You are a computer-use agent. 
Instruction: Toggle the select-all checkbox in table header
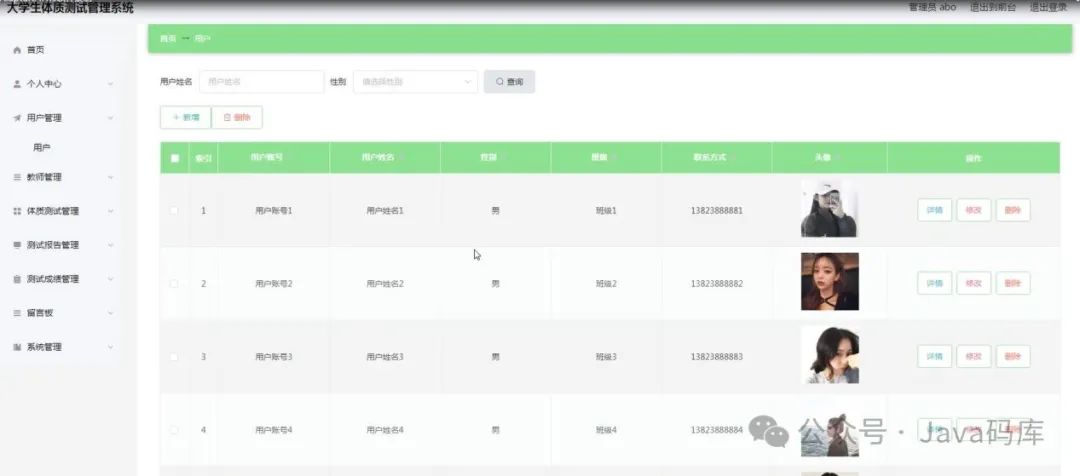coord(175,158)
